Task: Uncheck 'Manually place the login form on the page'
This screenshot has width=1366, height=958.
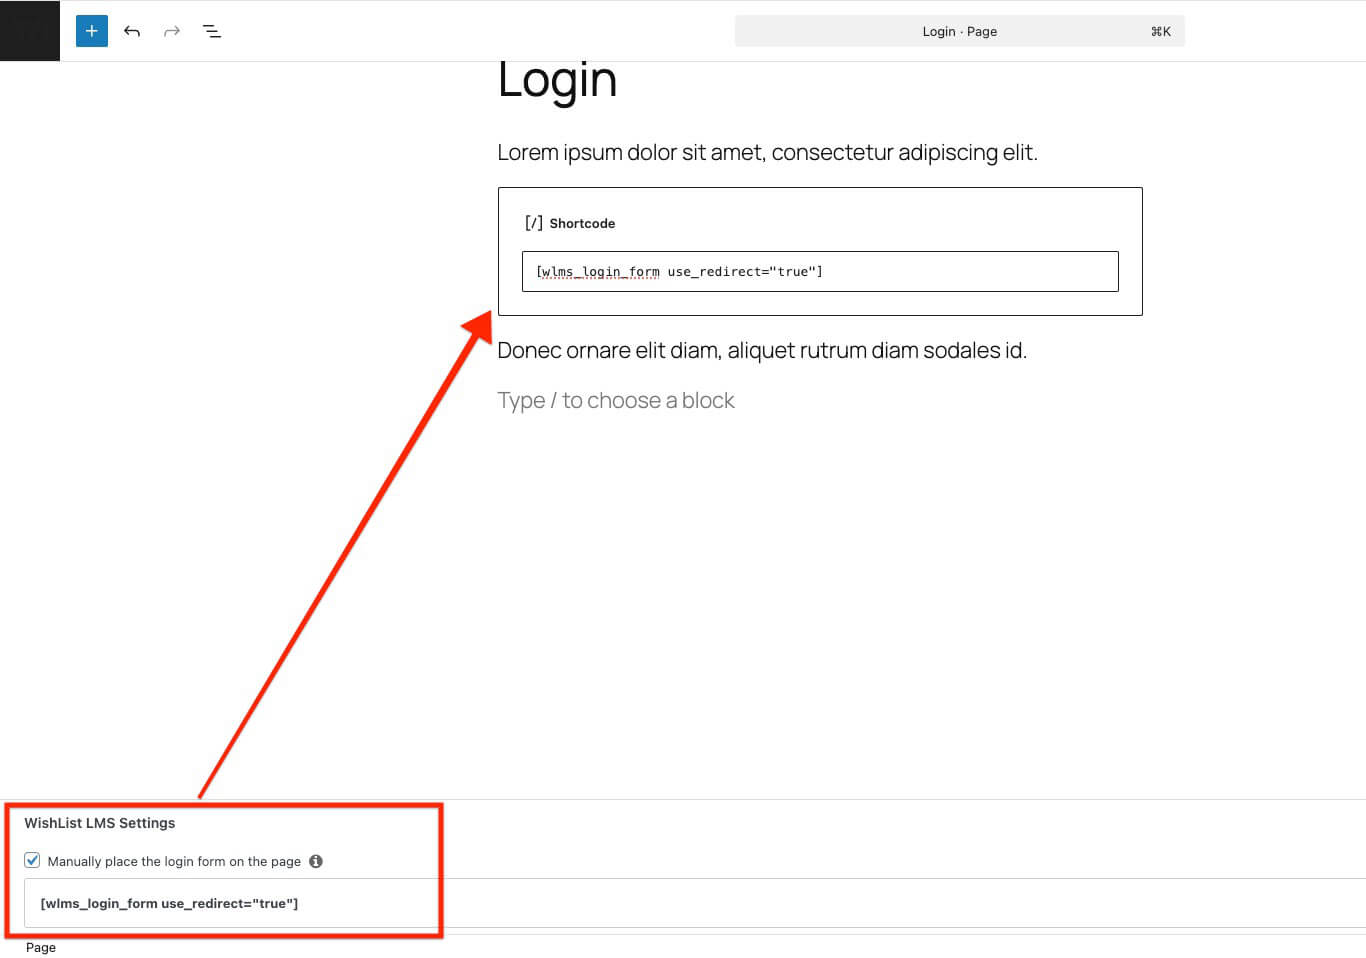Action: pyautogui.click(x=32, y=860)
